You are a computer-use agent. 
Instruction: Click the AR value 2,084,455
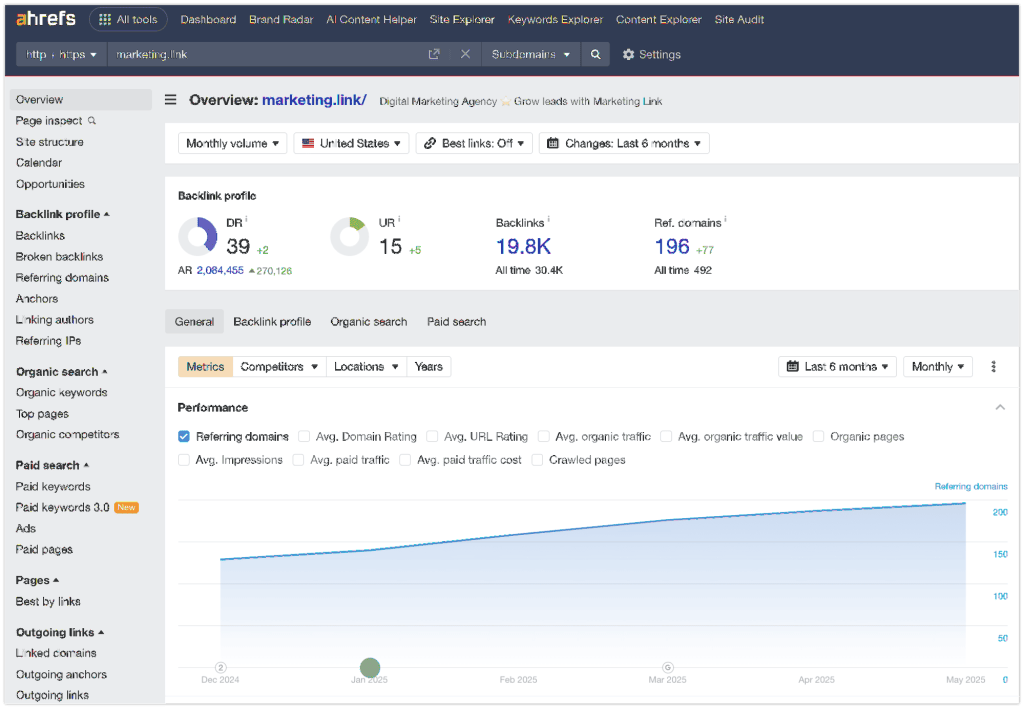pyautogui.click(x=220, y=270)
